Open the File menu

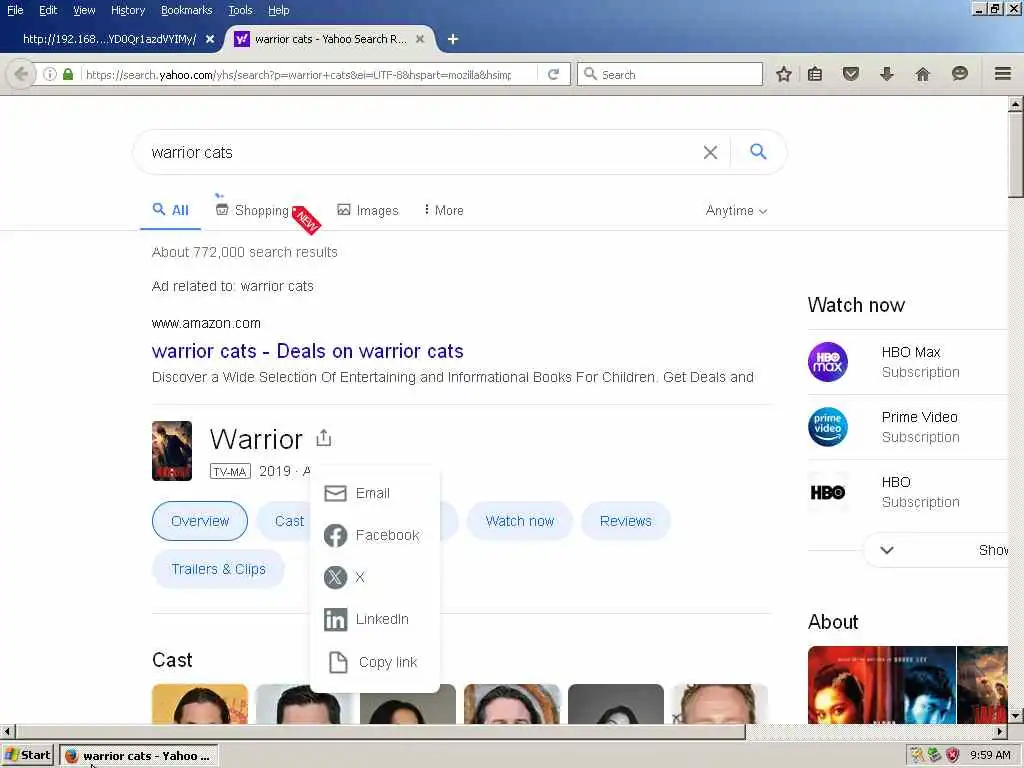pyautogui.click(x=15, y=10)
